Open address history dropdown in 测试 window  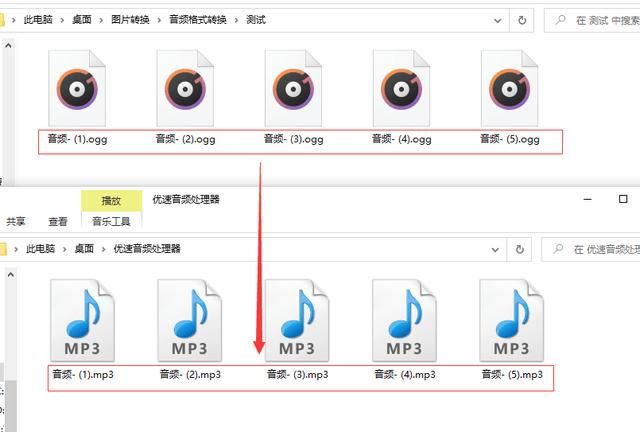498,20
